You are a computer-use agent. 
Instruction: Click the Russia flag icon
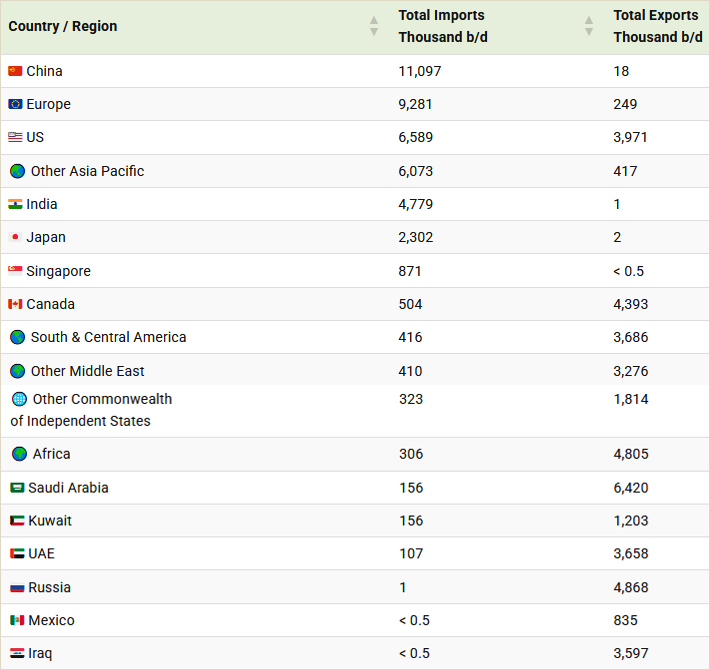(x=17, y=587)
